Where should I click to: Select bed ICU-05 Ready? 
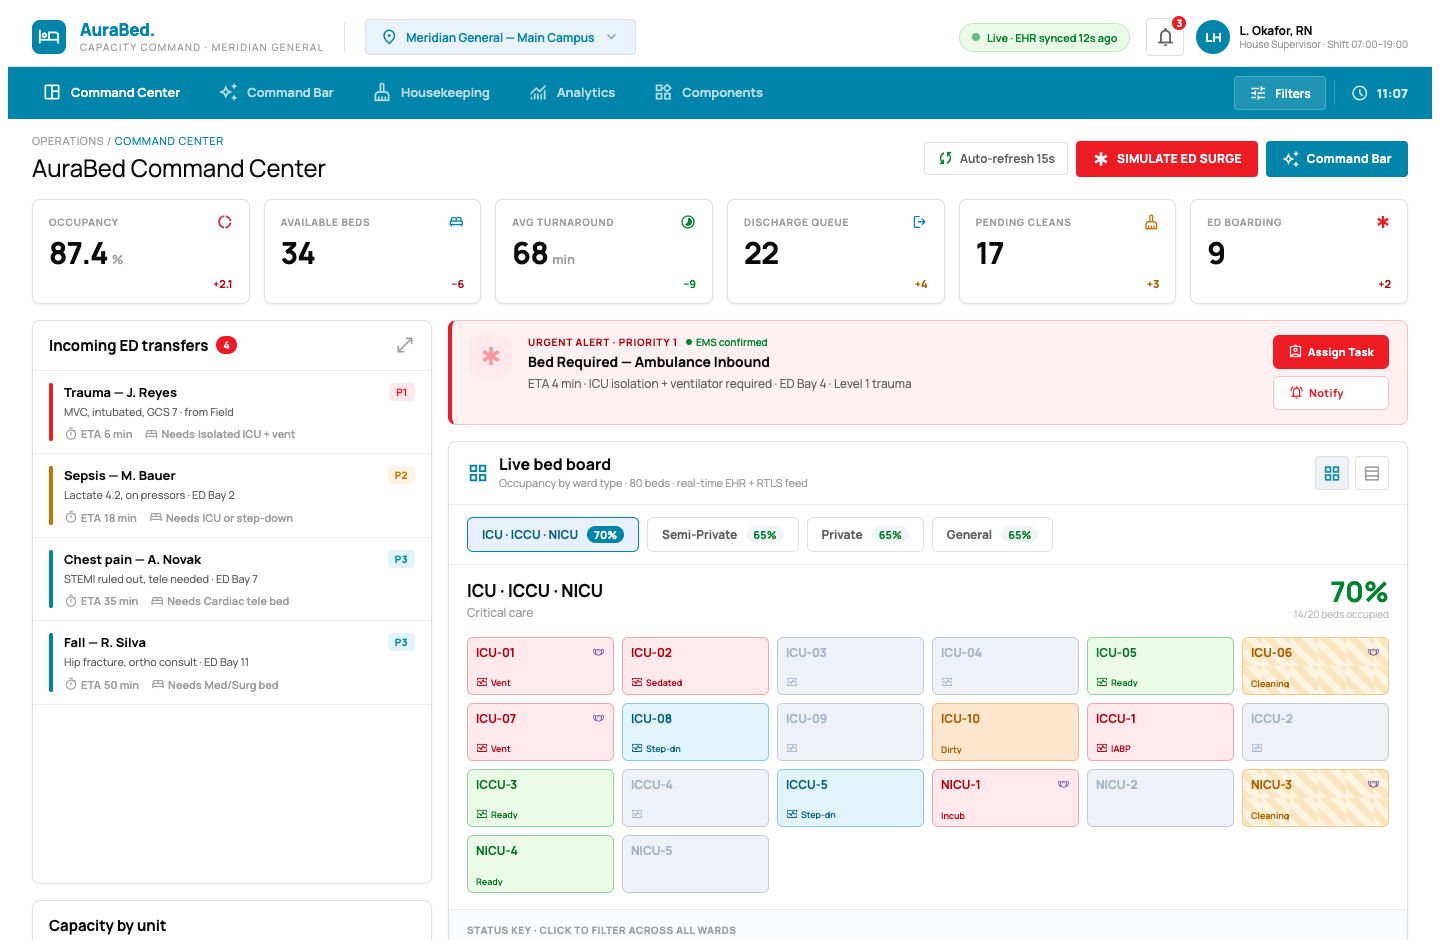point(1160,666)
